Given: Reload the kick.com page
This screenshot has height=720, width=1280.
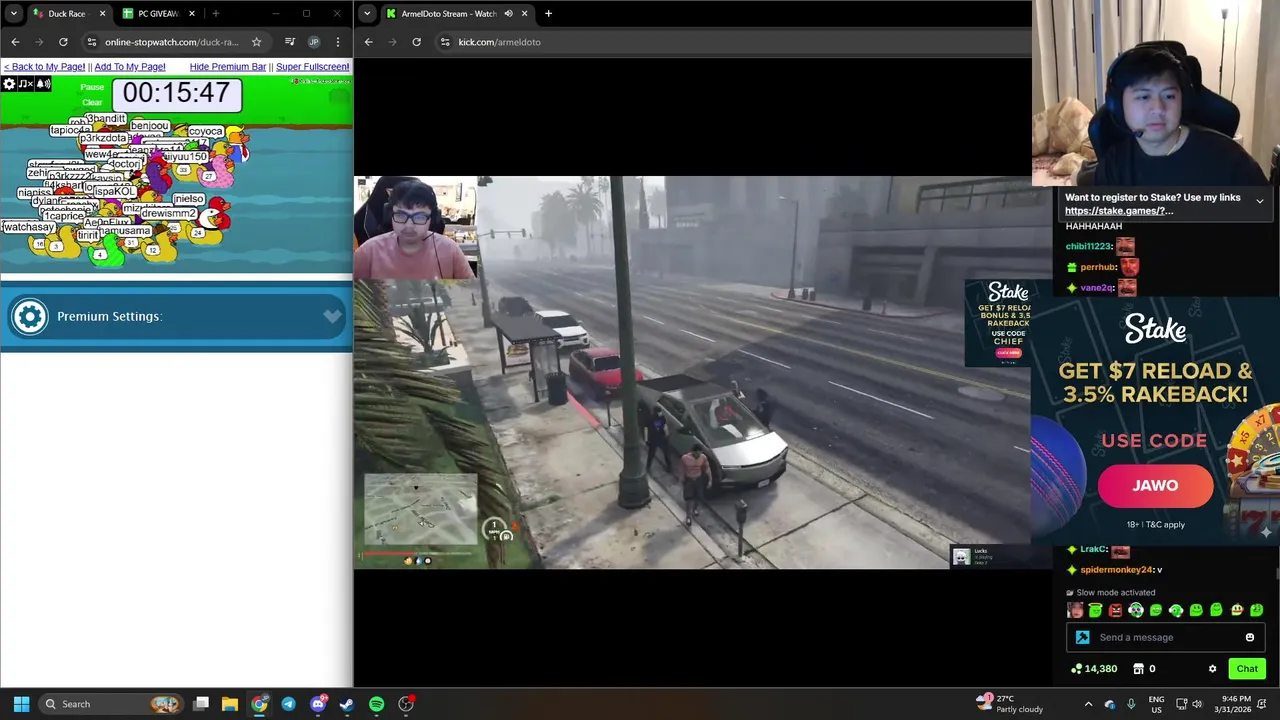Looking at the screenshot, I should point(416,42).
